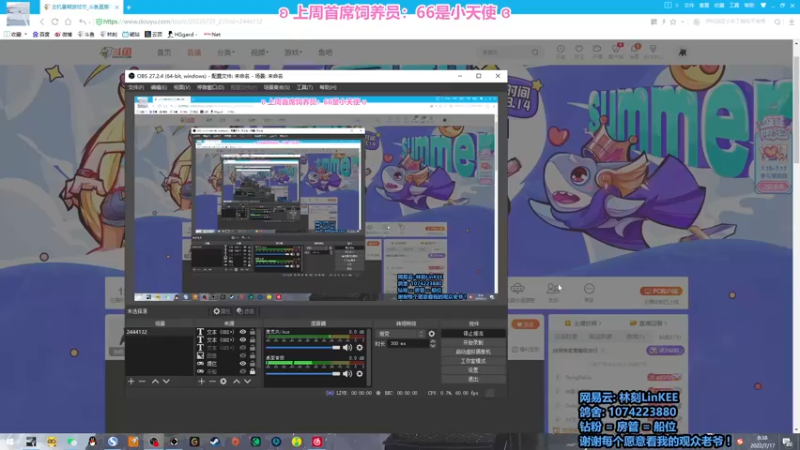
Task: Toggle visibility of first text source
Action: coord(243,332)
